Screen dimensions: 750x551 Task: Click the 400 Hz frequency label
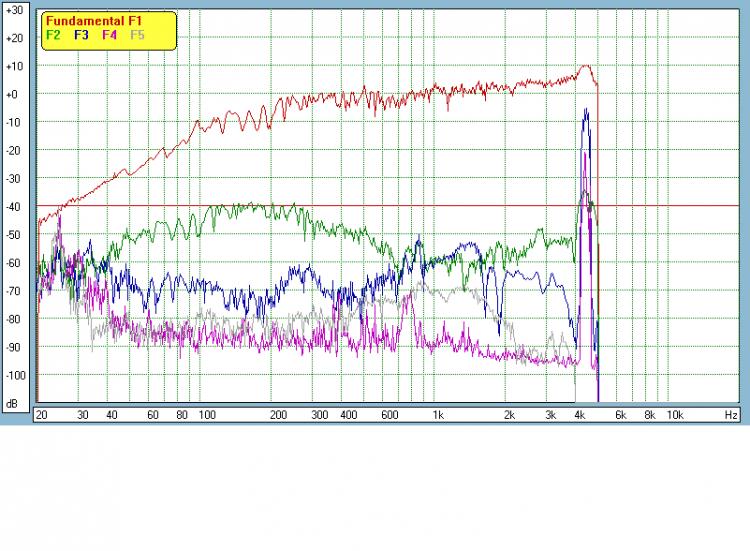(349, 415)
